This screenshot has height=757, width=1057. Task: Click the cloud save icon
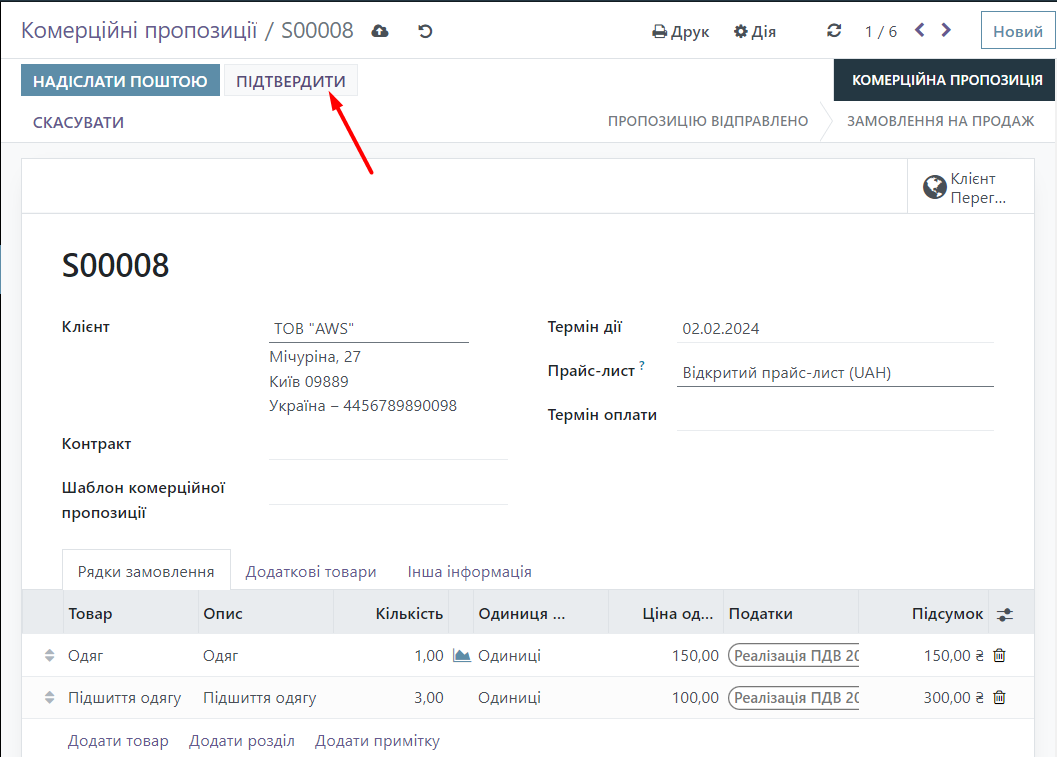[x=380, y=31]
